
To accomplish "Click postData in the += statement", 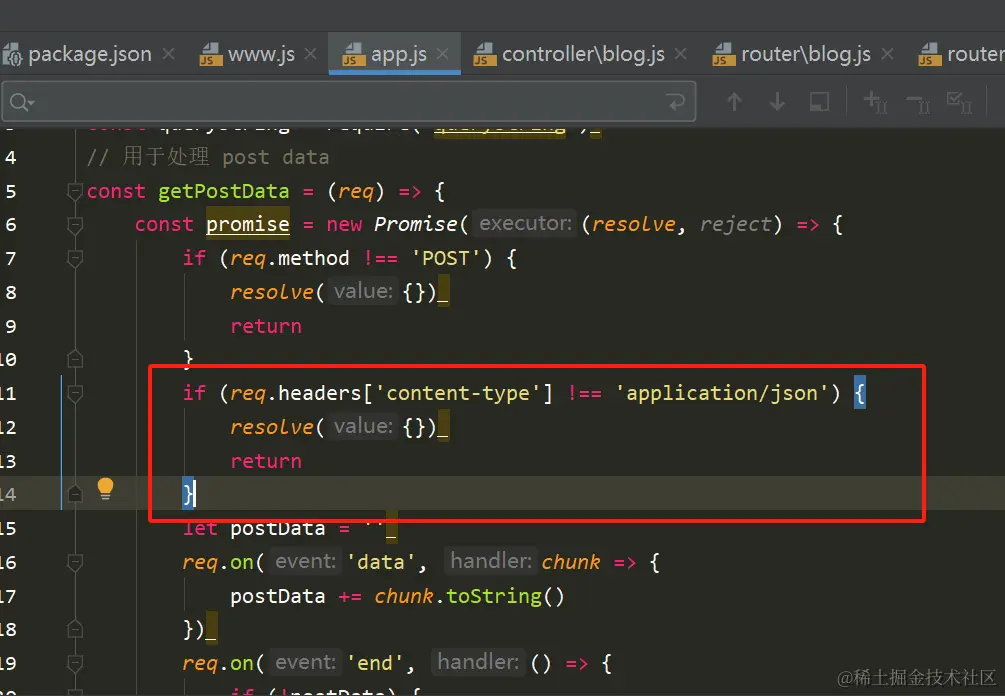I will 278,596.
